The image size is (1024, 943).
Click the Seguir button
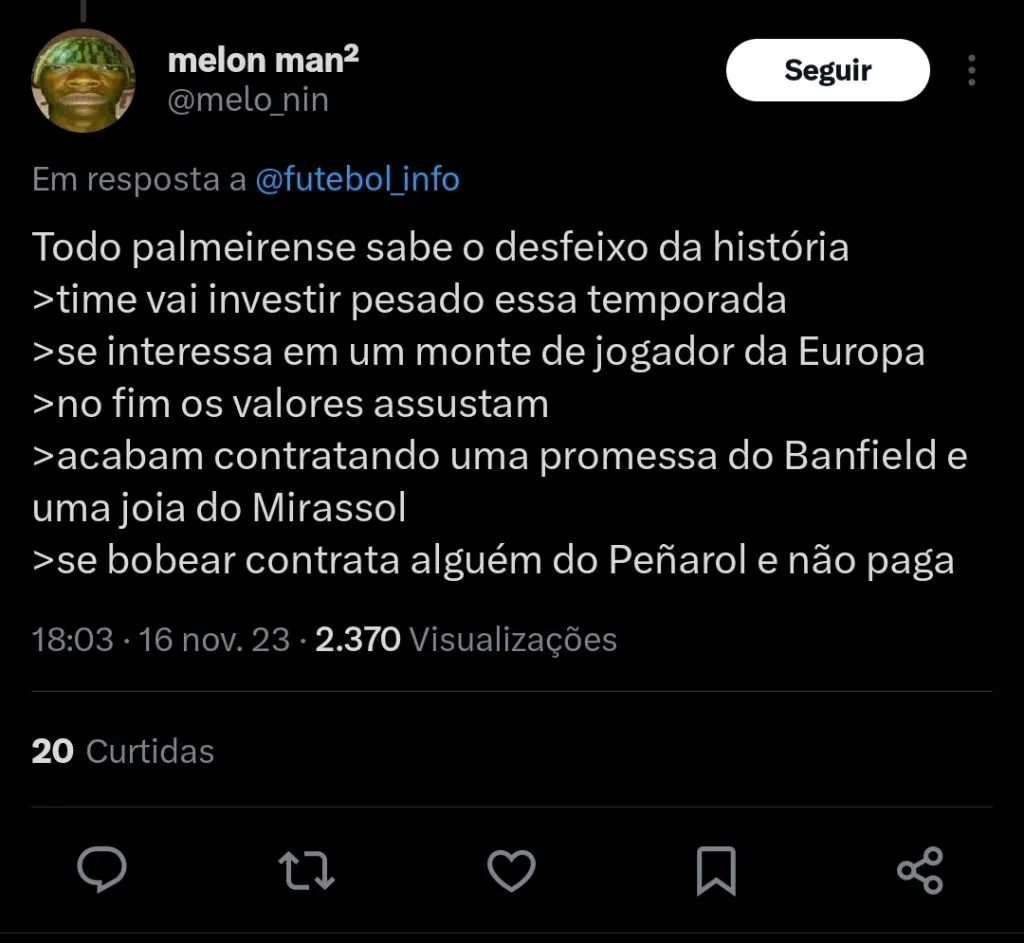coord(827,70)
